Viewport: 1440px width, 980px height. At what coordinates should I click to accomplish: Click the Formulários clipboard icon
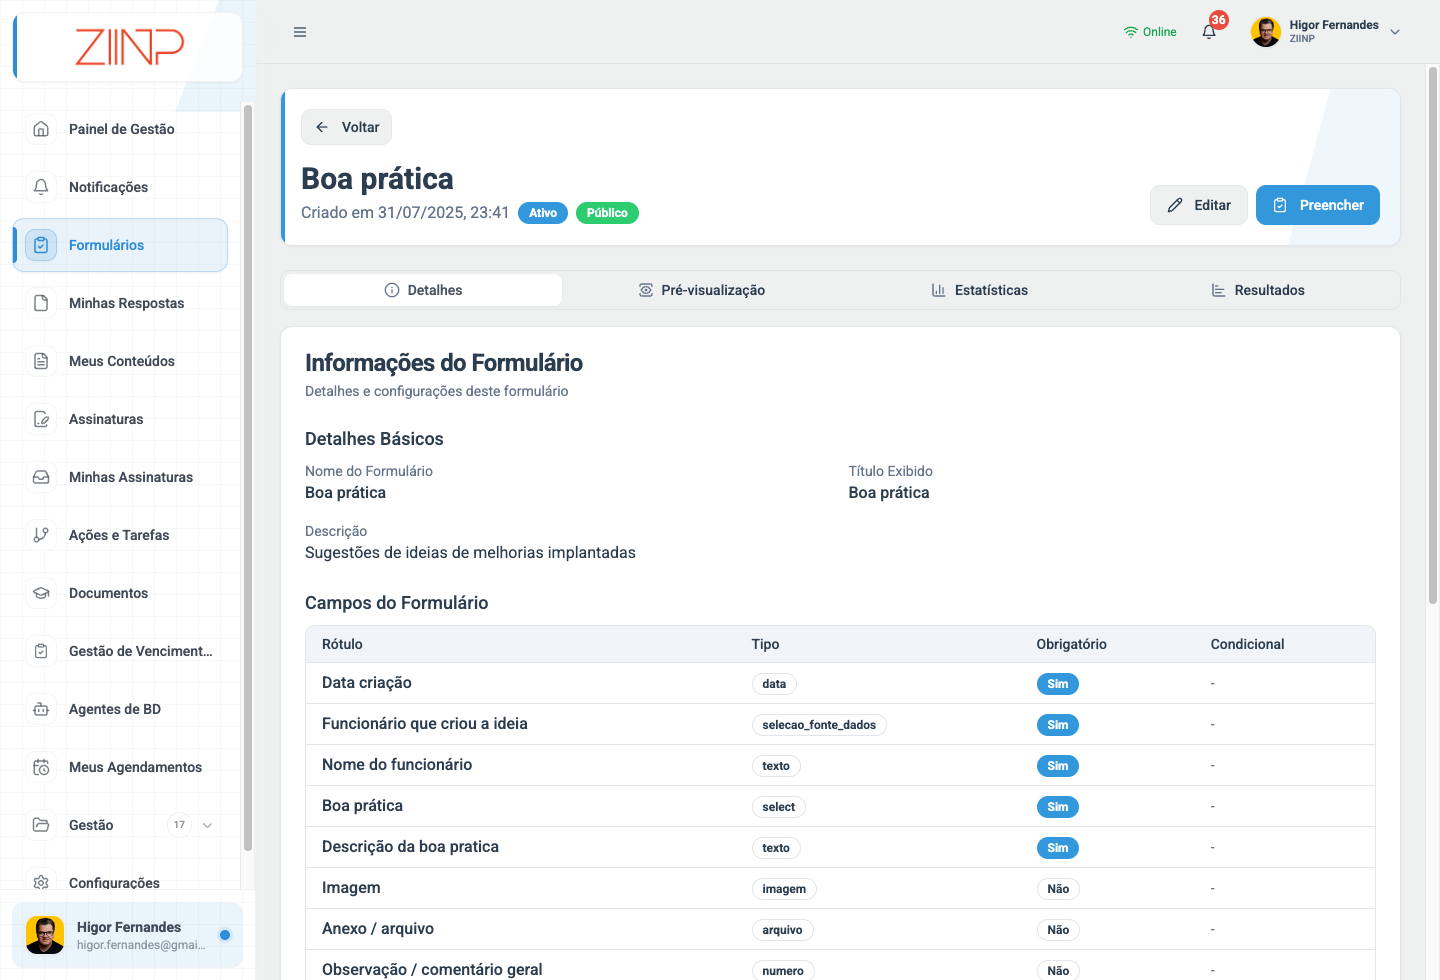(x=41, y=245)
